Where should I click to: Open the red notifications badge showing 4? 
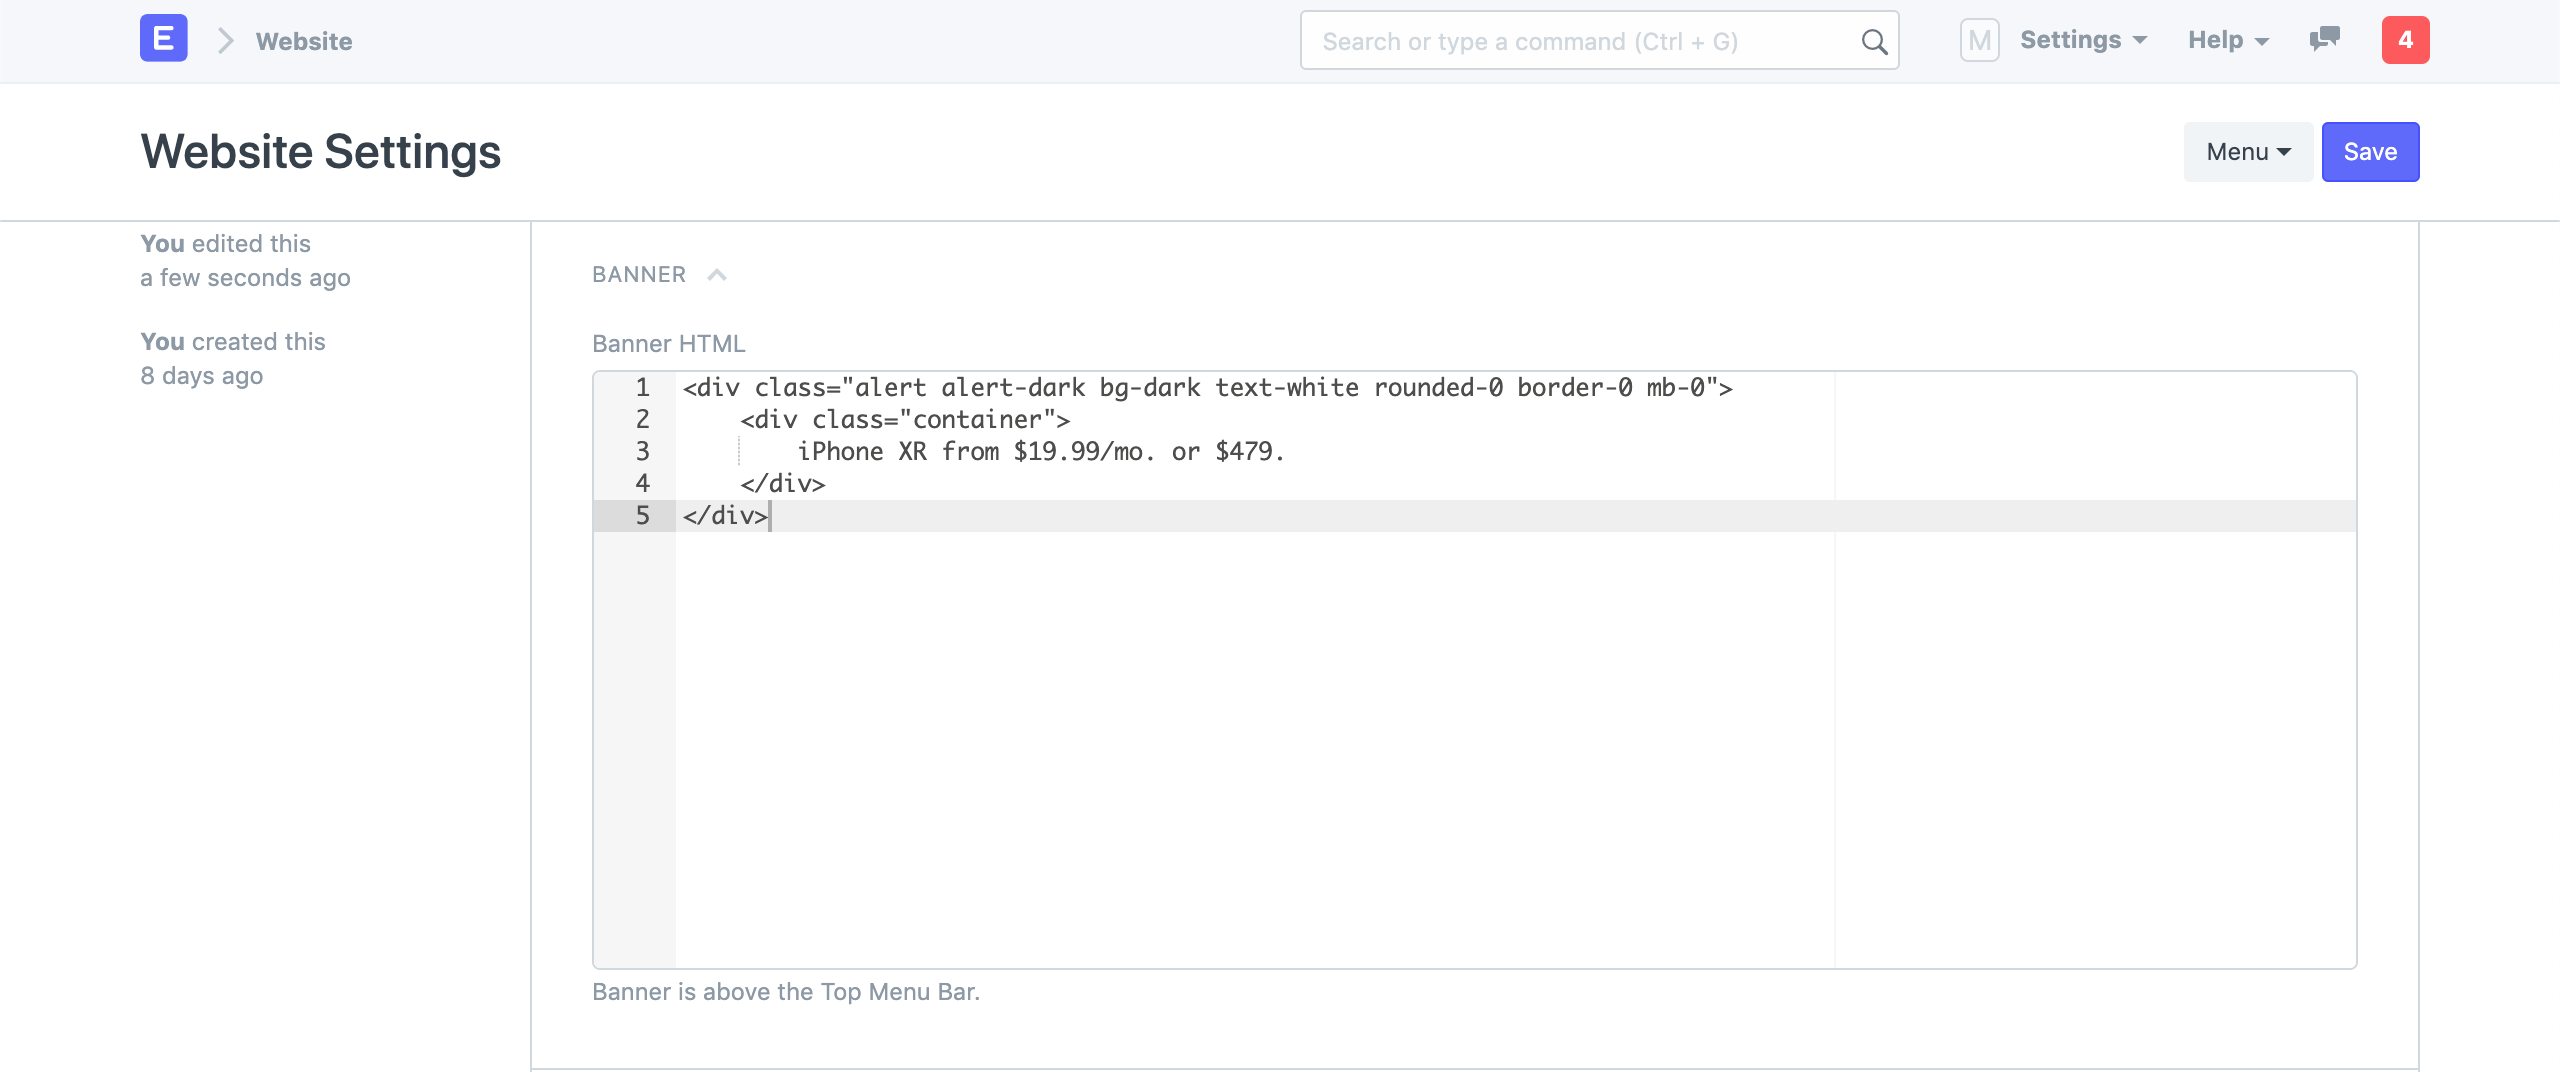point(2405,40)
